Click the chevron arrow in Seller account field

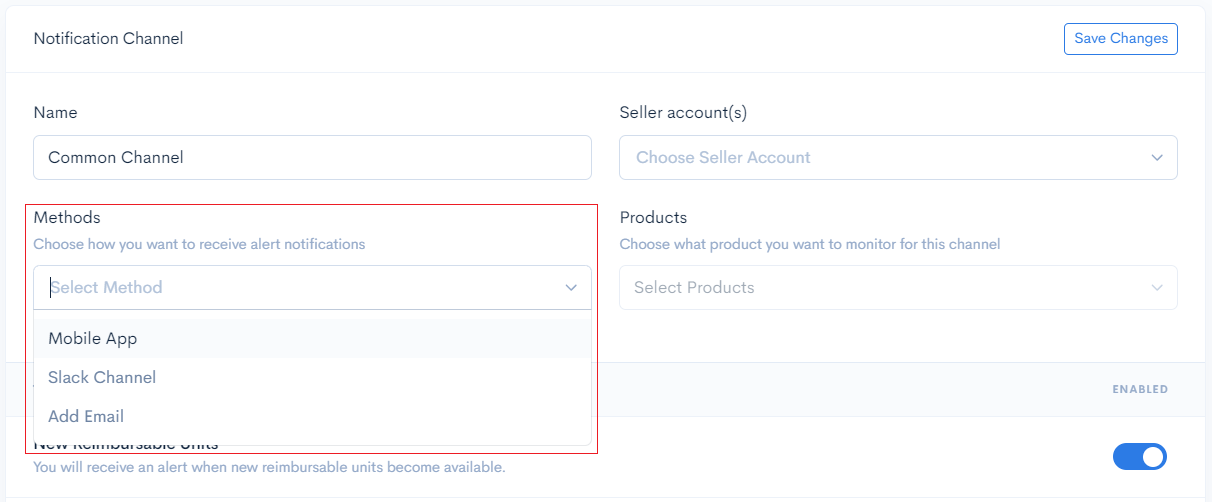coord(1157,158)
